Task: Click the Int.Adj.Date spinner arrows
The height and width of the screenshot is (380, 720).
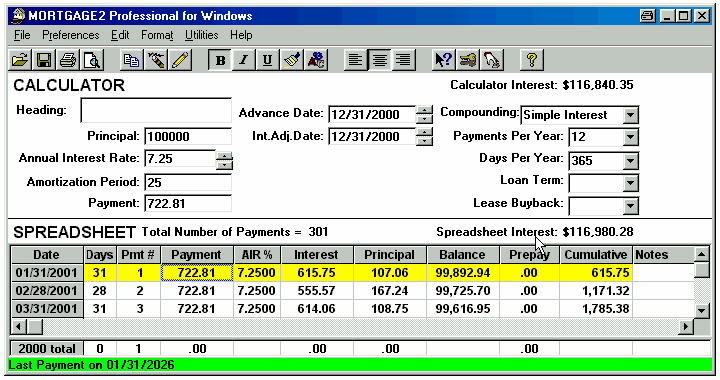Action: tap(424, 136)
